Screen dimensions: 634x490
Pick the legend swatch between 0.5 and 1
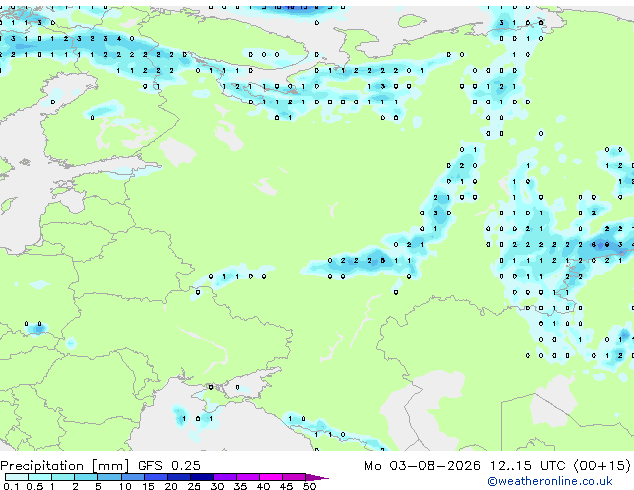point(40,477)
